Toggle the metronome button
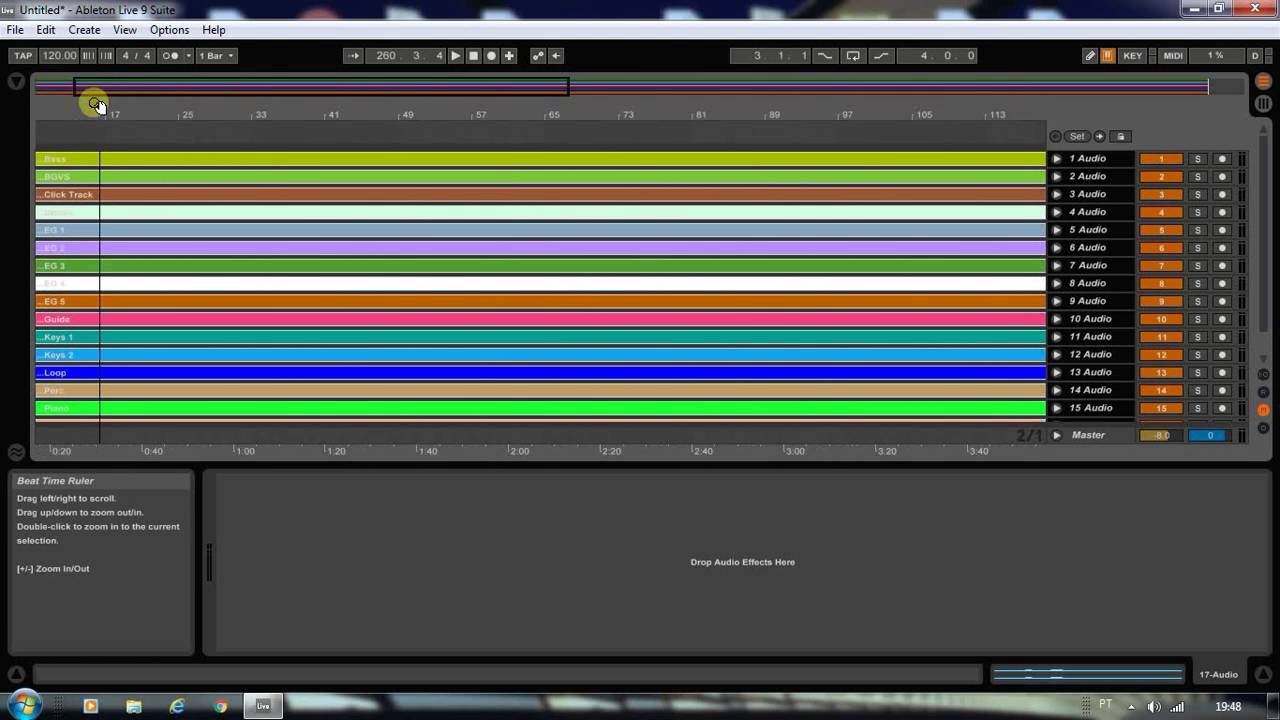 coord(170,56)
